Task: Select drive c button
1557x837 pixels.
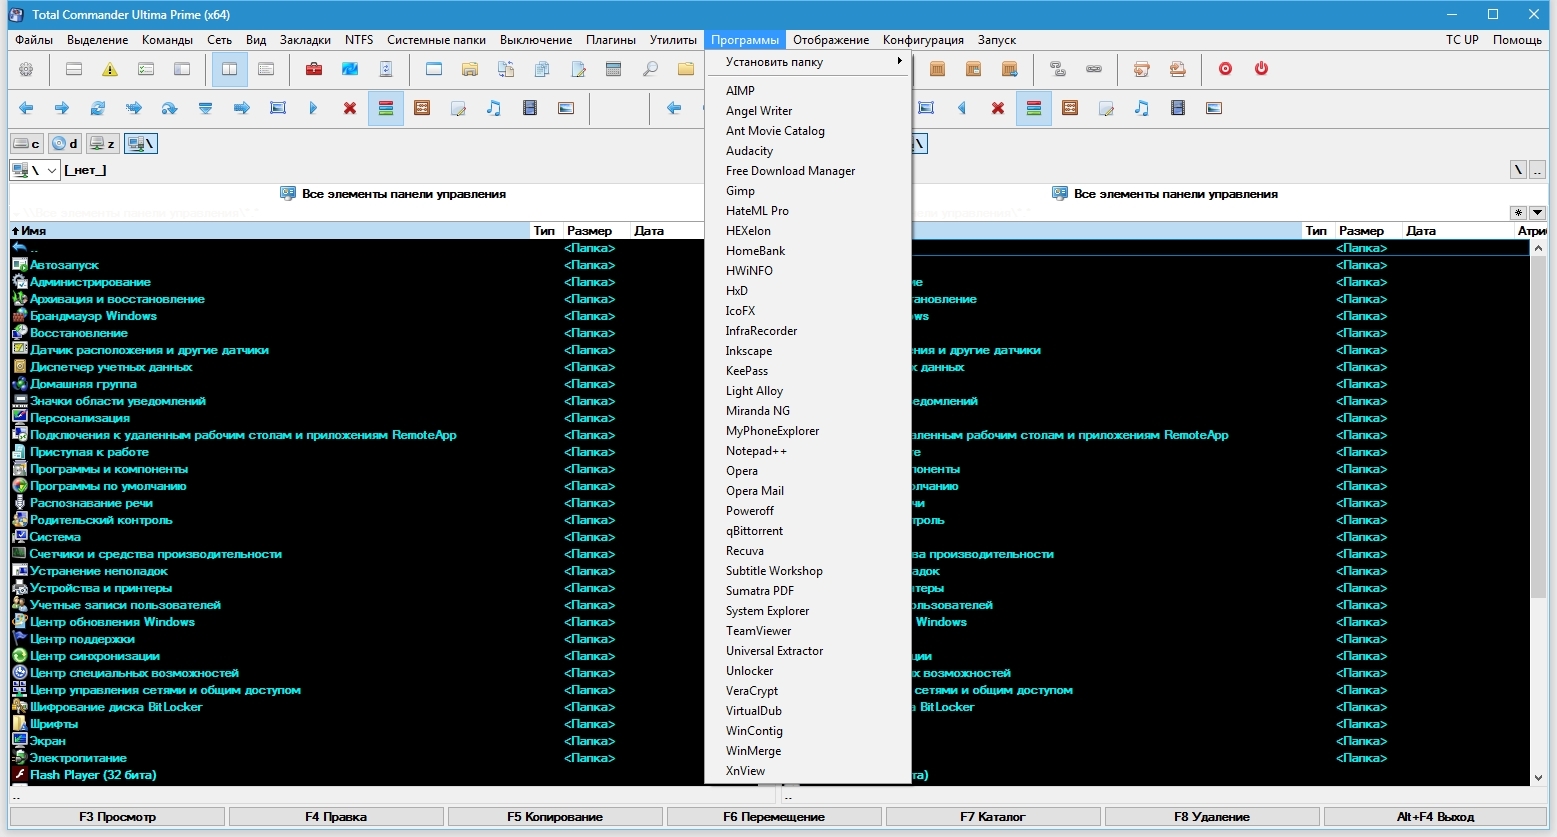Action: click(x=27, y=144)
